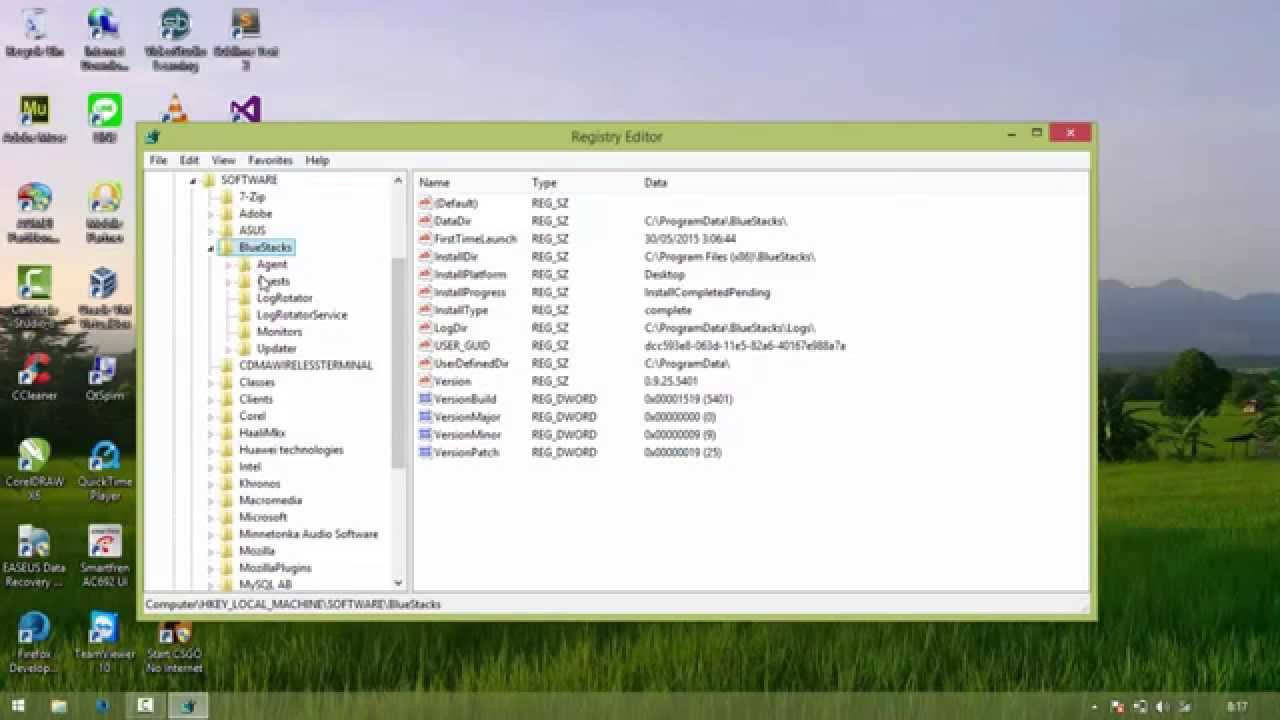
Task: Select the CorelDRAW X5 desktop icon
Action: click(35, 470)
